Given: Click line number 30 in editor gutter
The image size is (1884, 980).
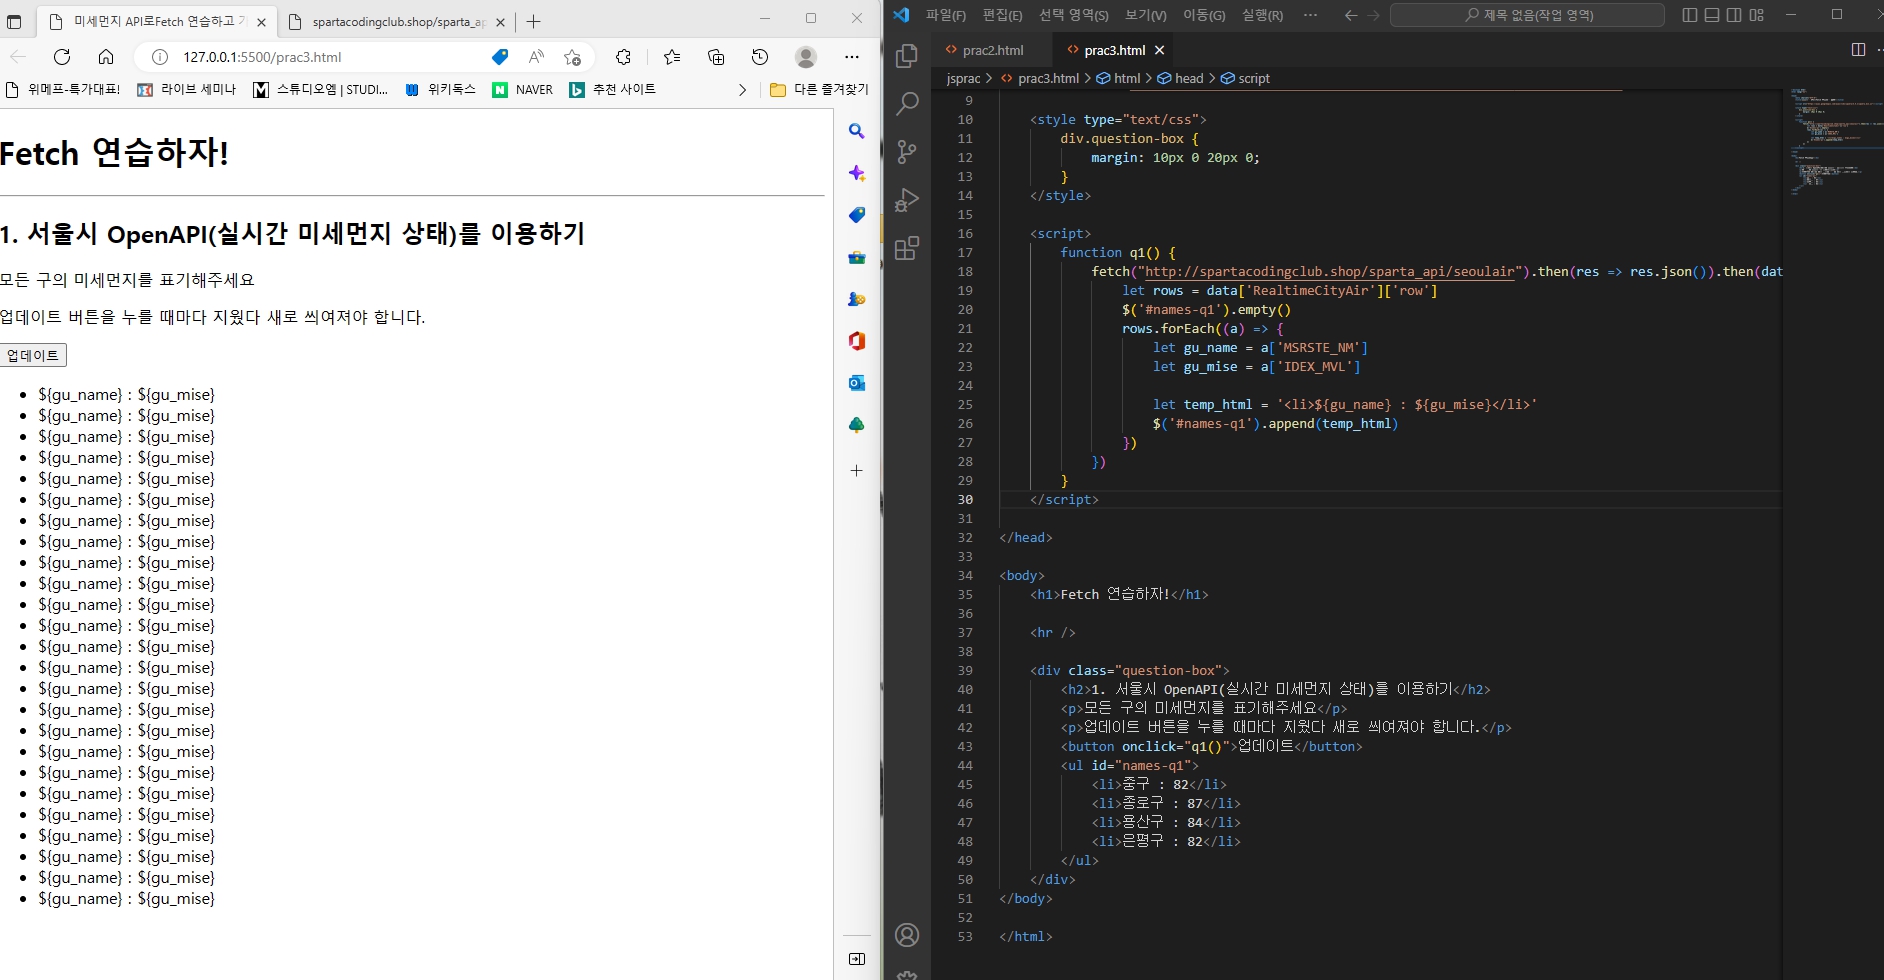Looking at the screenshot, I should 965,499.
